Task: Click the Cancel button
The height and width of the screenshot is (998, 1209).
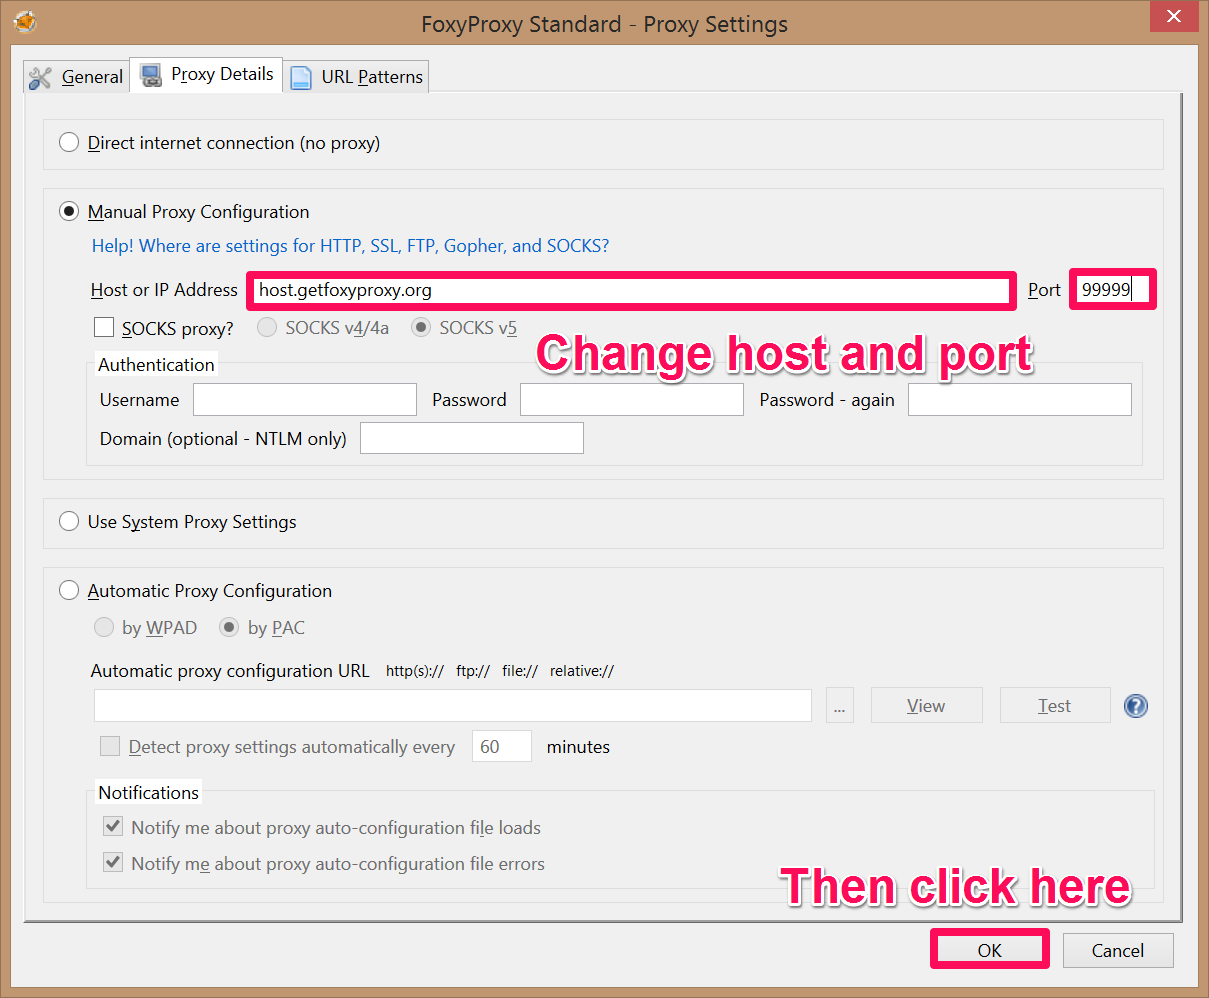Action: [1118, 950]
